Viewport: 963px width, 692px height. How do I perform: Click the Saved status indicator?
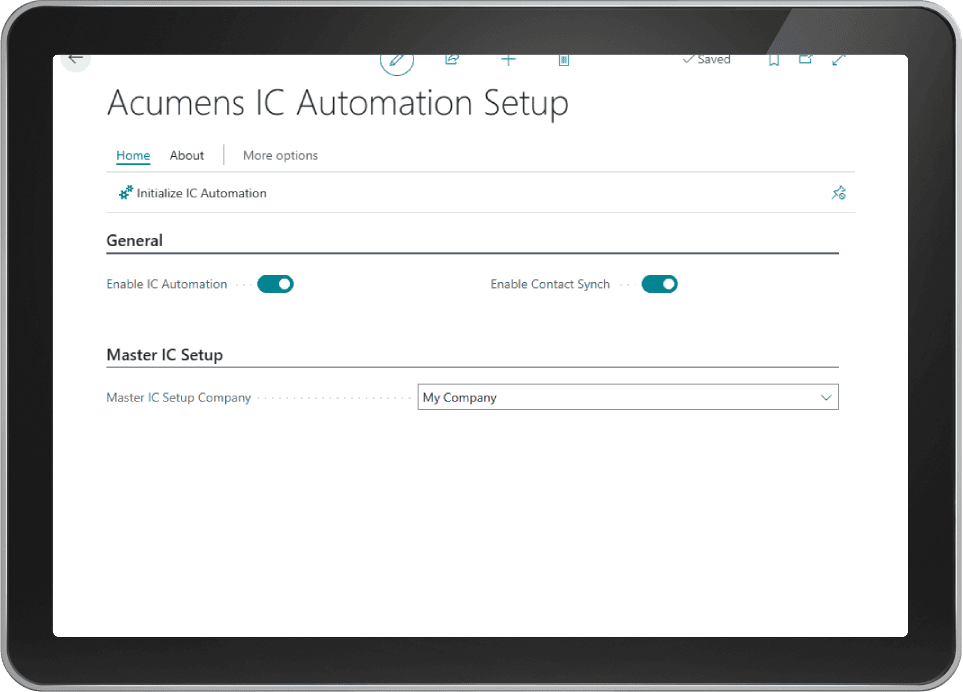(x=706, y=60)
